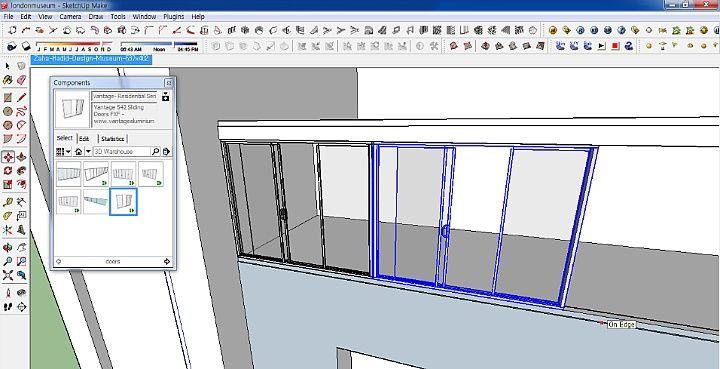Select the Scale tool
Screen dimensions: 720x369
click(7, 184)
